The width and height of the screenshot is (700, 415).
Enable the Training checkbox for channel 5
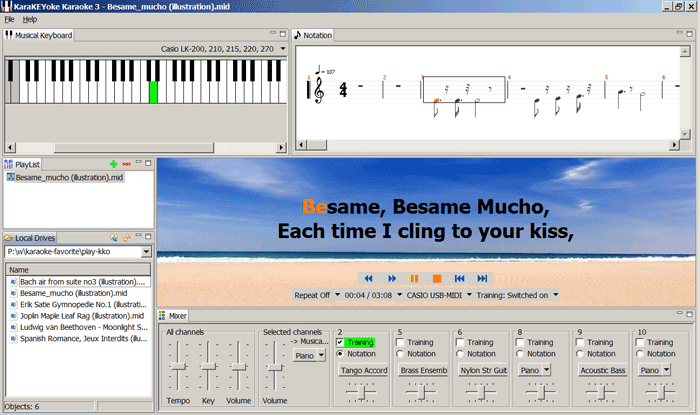pyautogui.click(x=400, y=342)
